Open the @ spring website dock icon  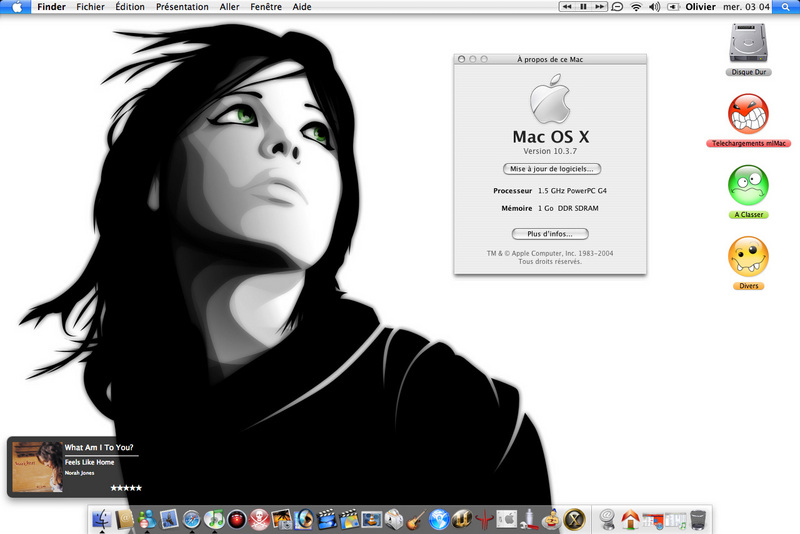(607, 520)
